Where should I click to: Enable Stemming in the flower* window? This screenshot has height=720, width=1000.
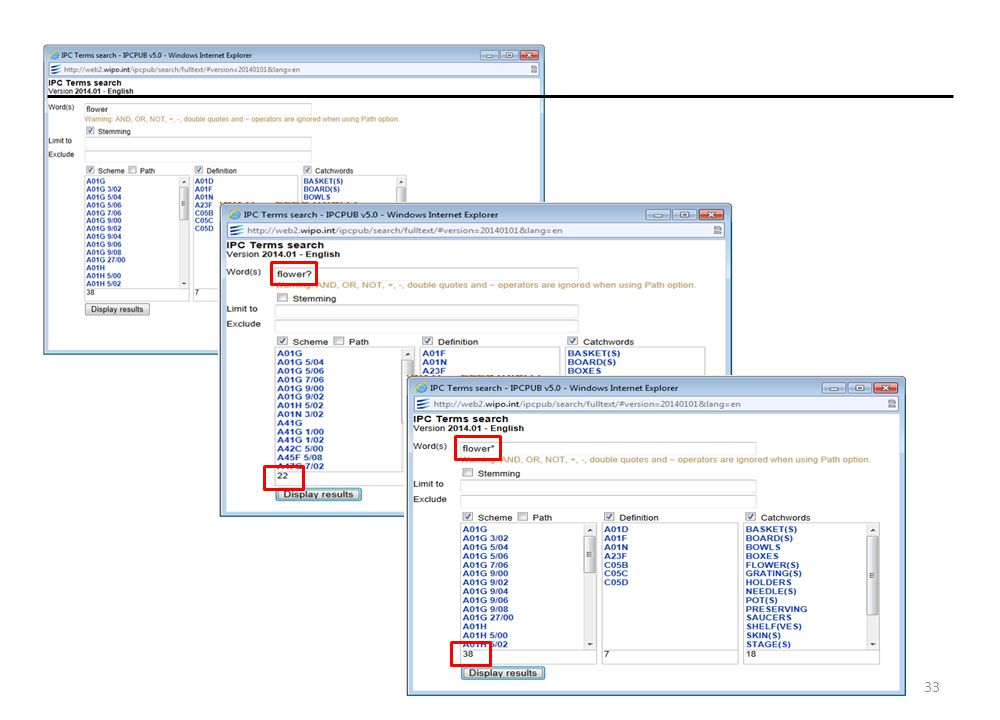468,473
